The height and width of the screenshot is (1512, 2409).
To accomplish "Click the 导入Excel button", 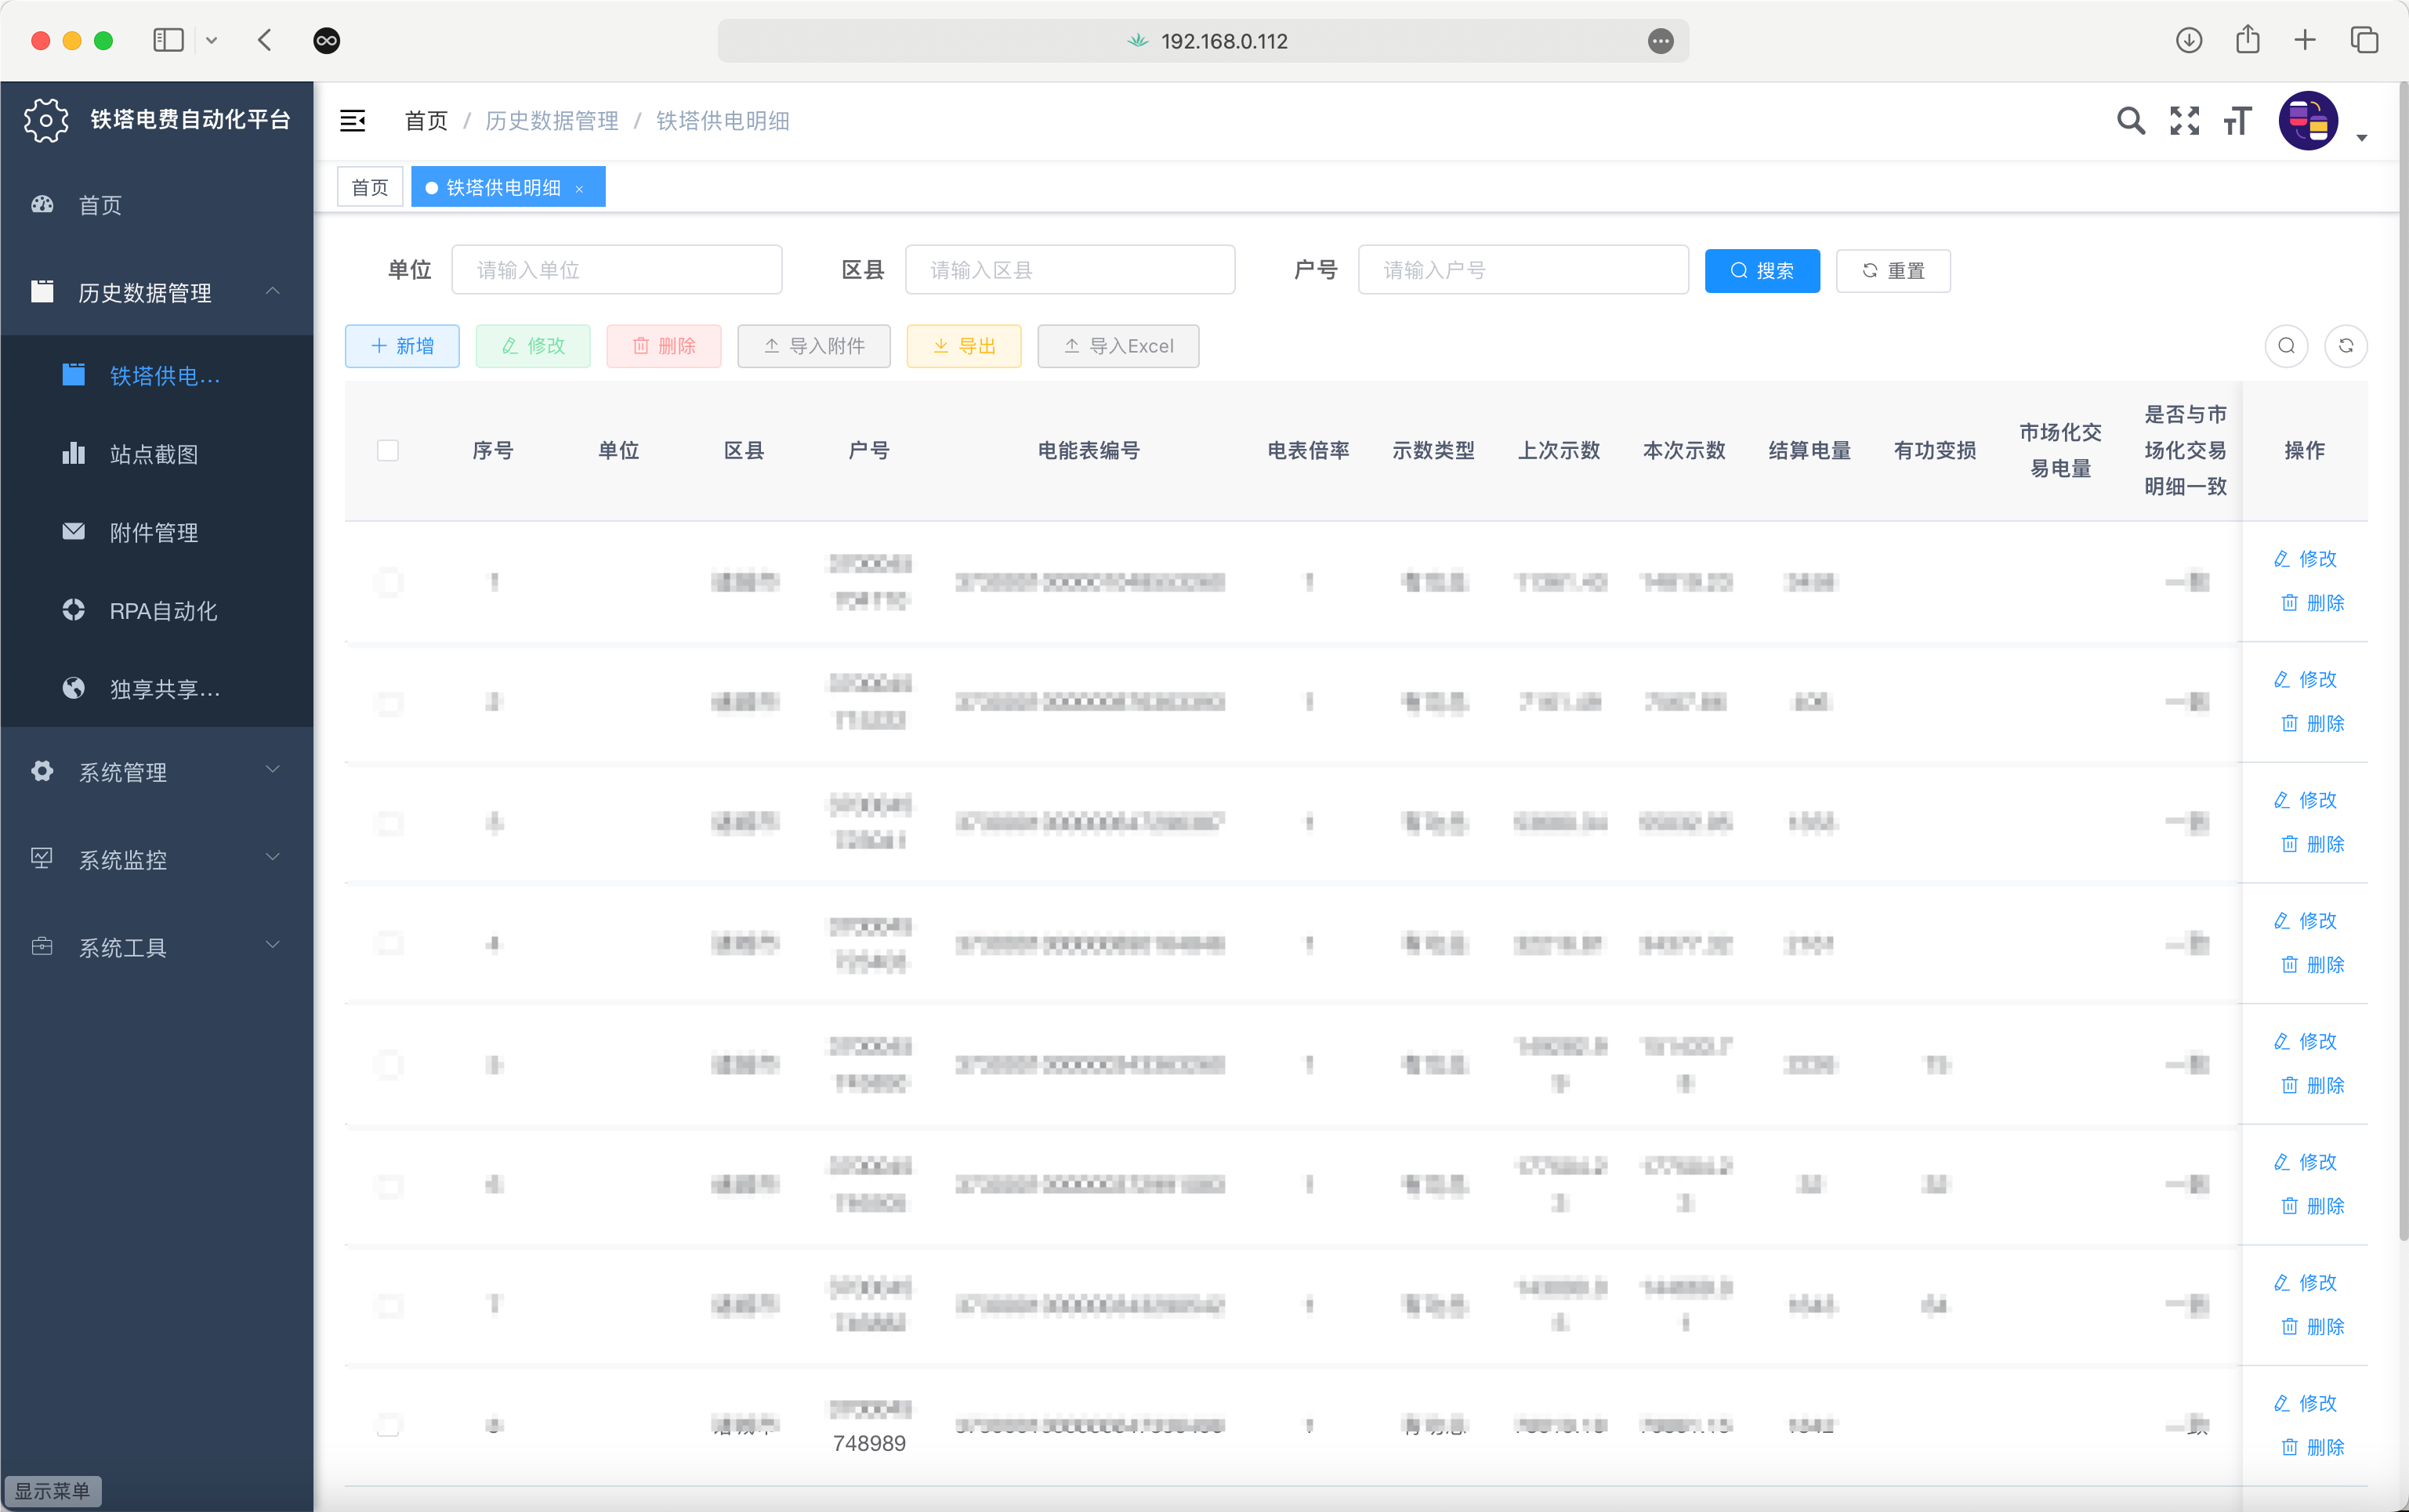I will (1118, 346).
